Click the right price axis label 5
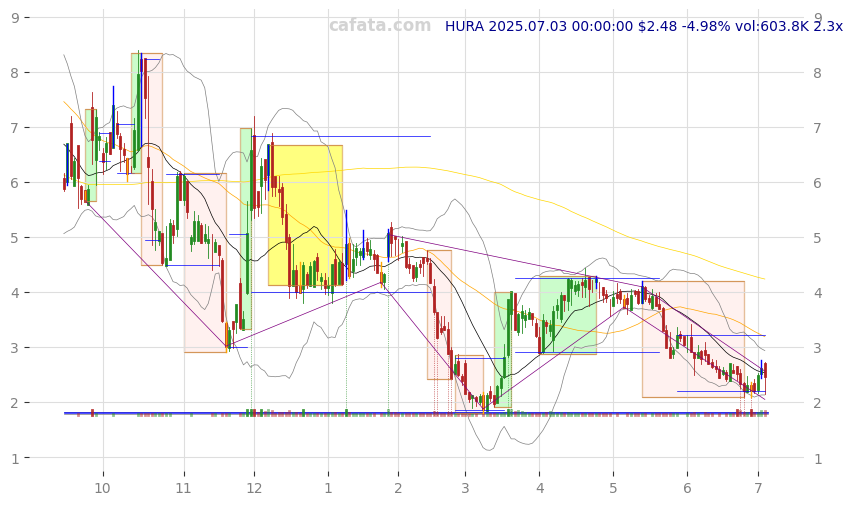Viewport: 853px width, 505px height. tap(817, 238)
